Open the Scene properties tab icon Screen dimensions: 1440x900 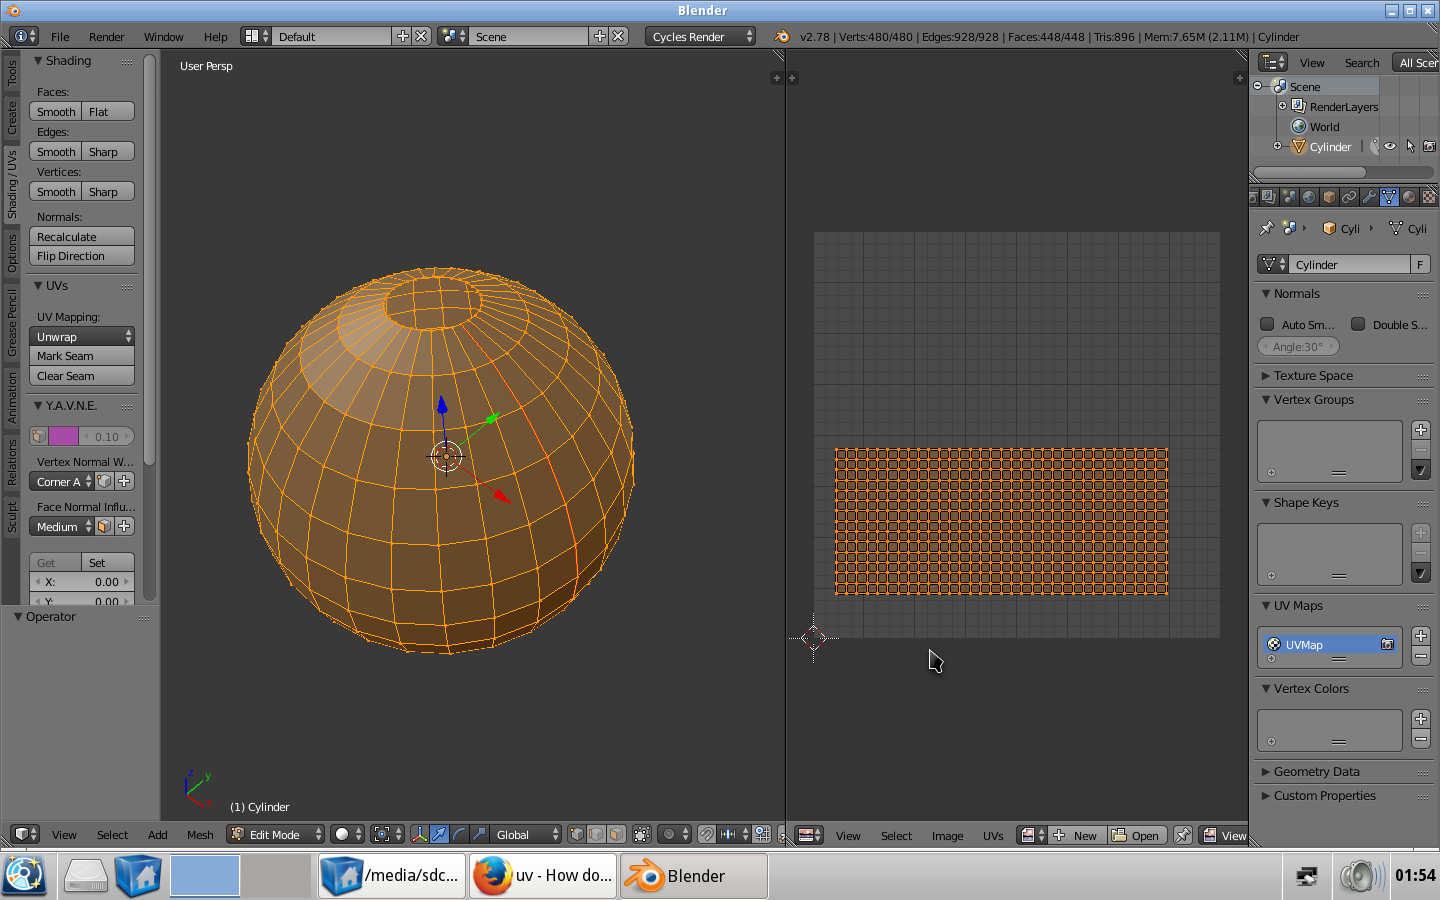(x=1289, y=197)
